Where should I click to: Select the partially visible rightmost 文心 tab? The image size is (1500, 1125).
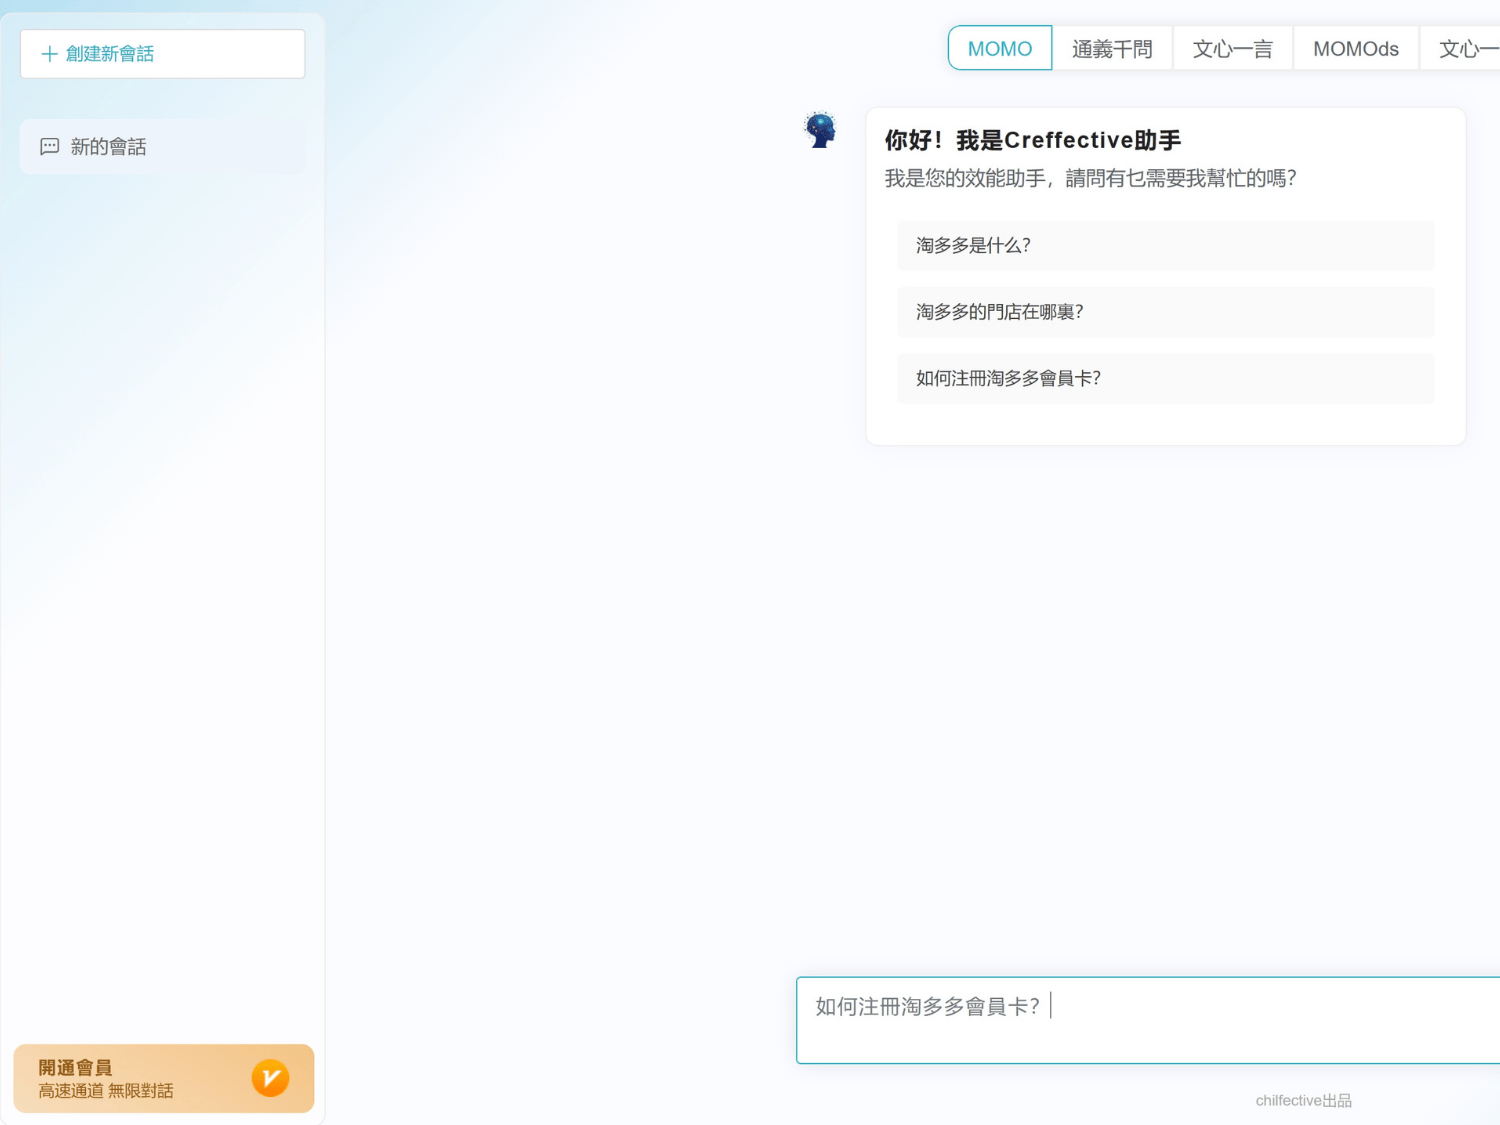point(1462,48)
